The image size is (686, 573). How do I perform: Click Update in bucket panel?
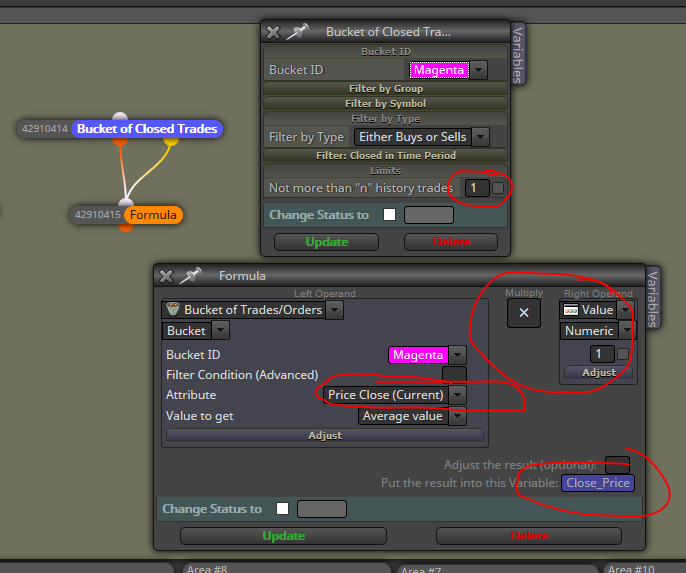tap(326, 242)
